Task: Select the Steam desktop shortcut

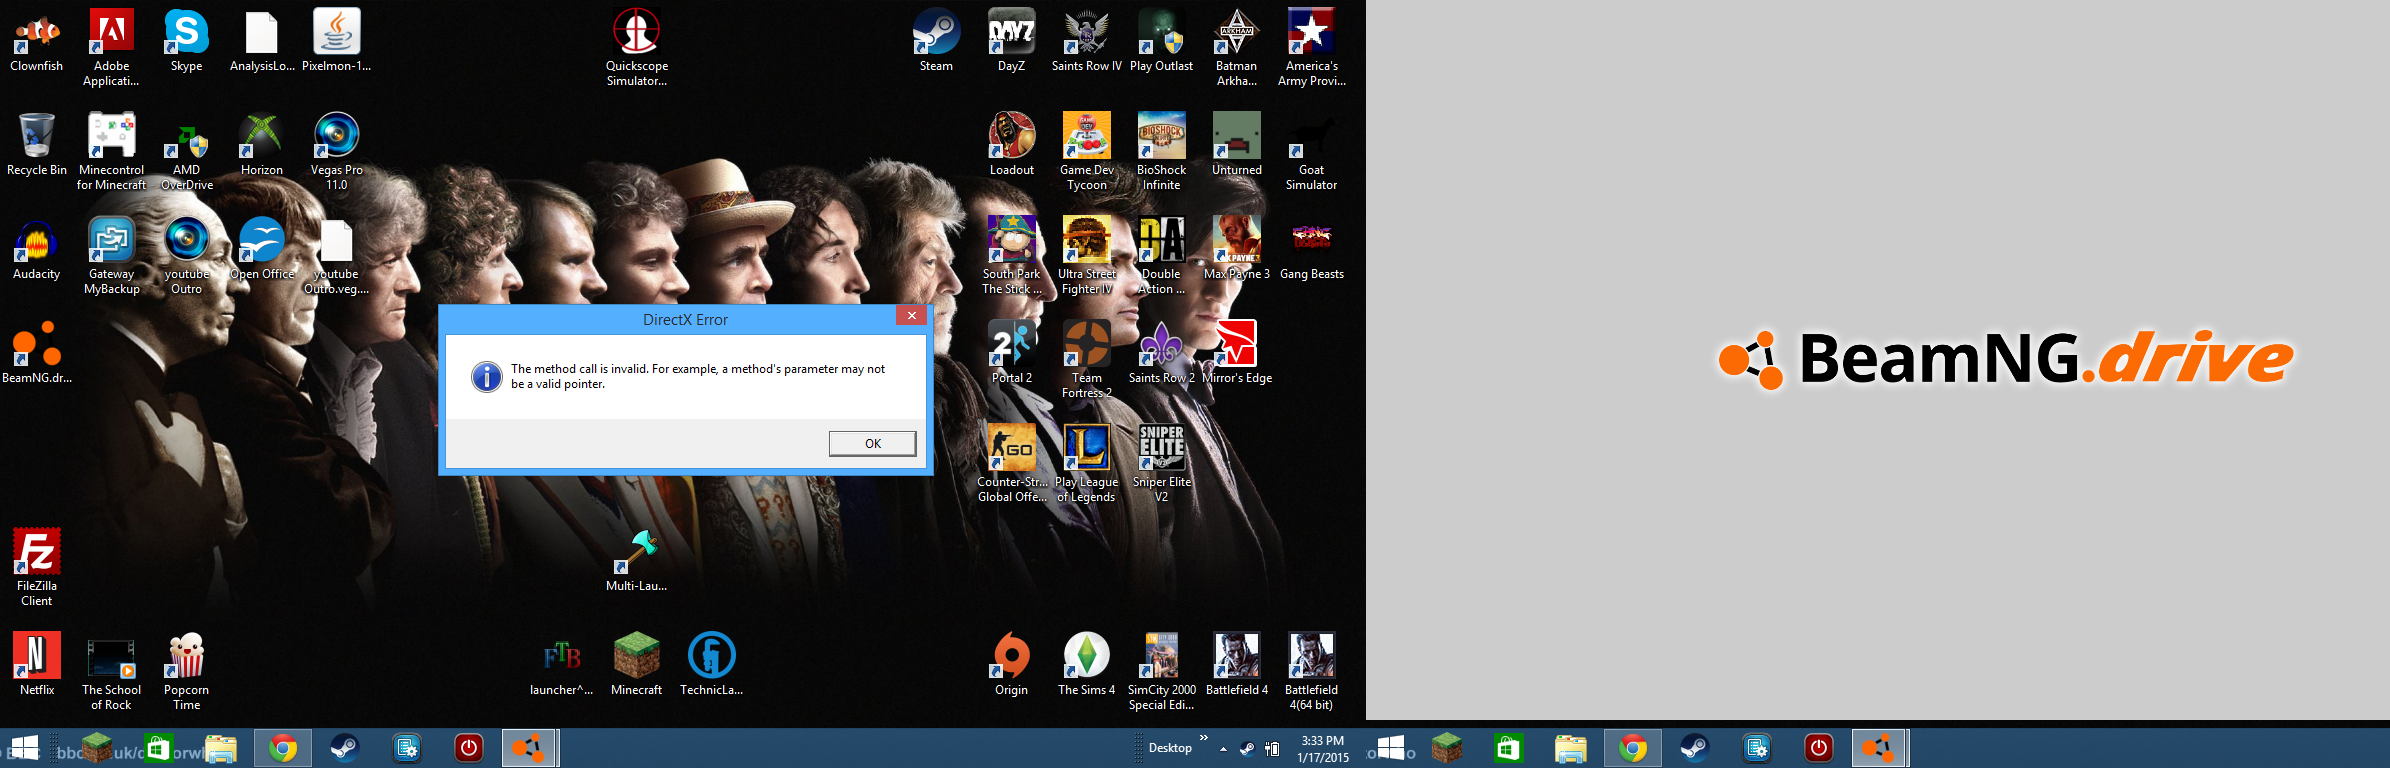Action: point(936,41)
